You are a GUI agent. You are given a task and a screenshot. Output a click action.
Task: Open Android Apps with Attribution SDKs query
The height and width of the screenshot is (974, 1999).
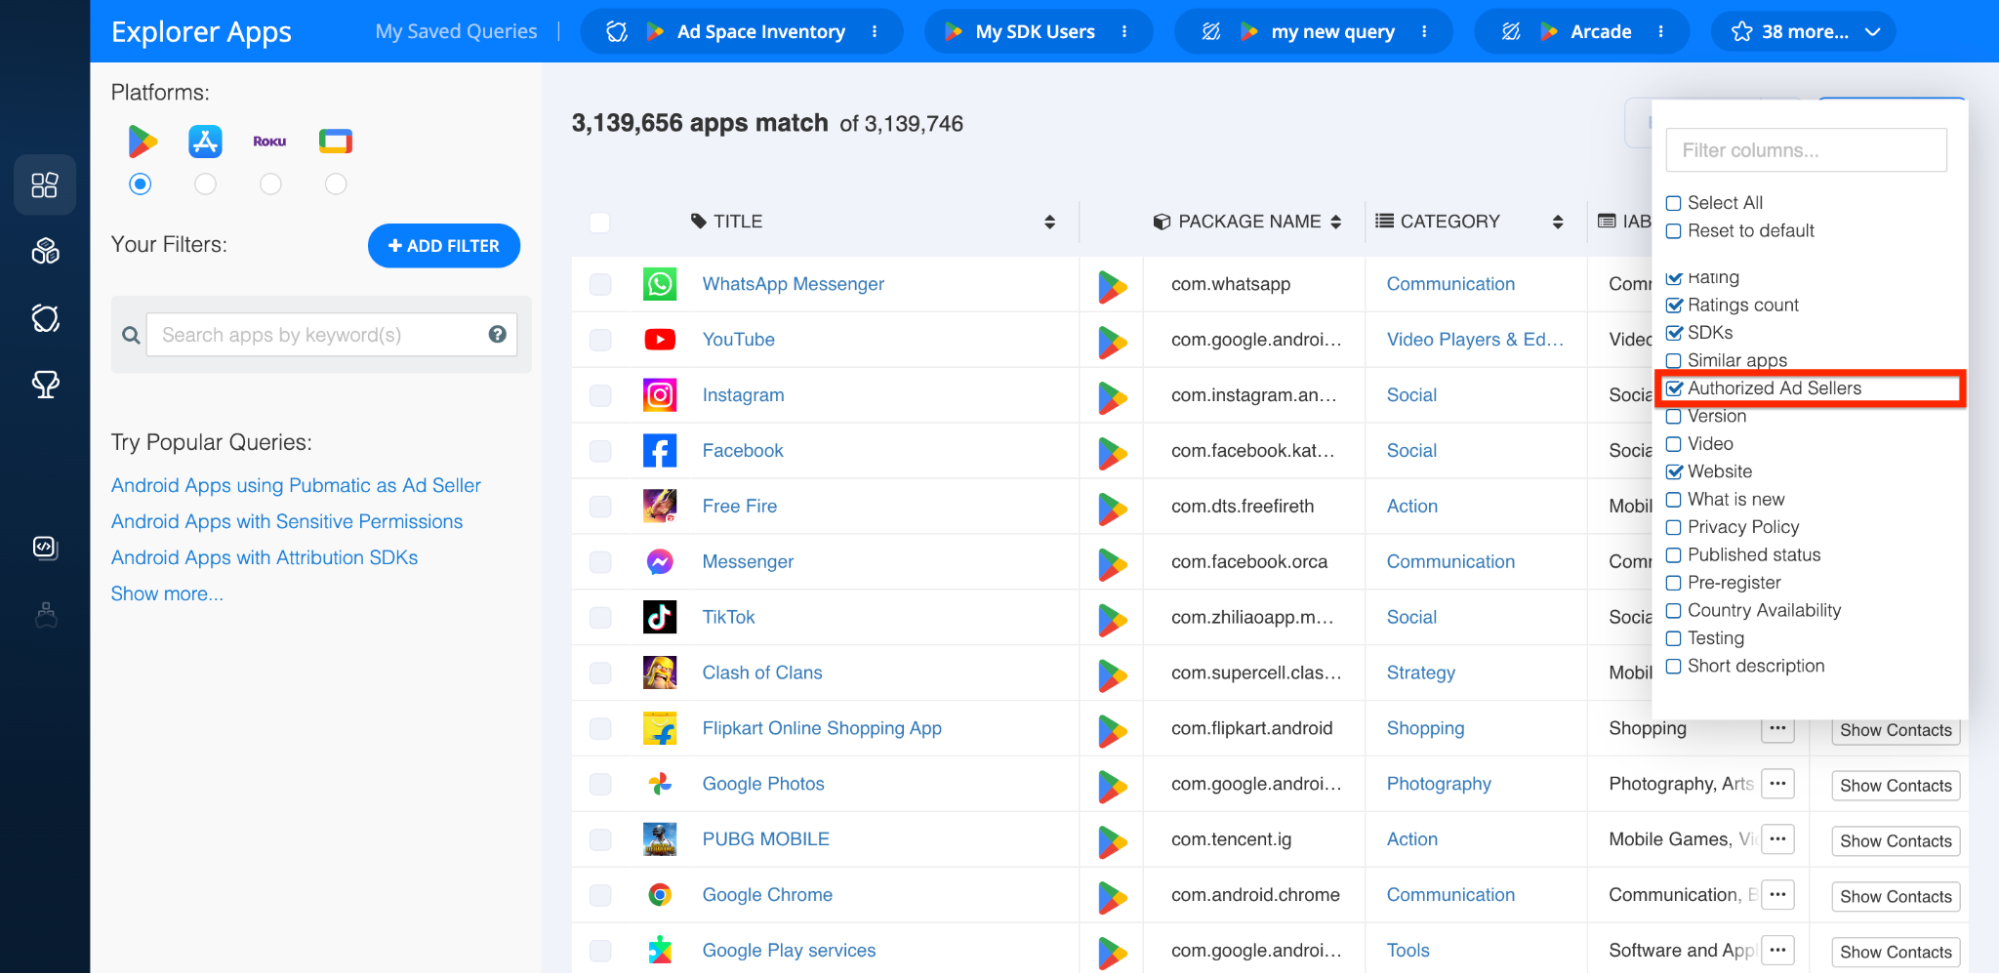(x=264, y=558)
